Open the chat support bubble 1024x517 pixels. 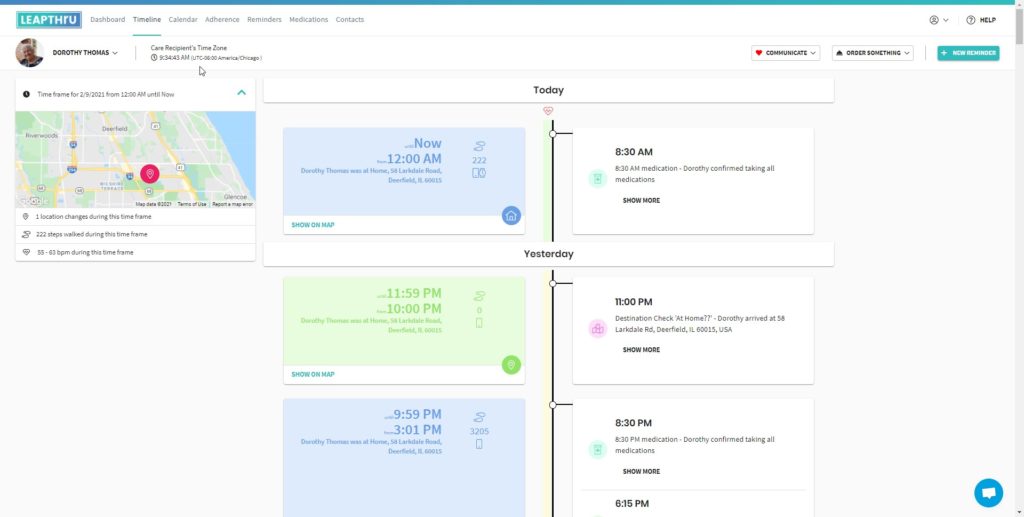pos(988,492)
